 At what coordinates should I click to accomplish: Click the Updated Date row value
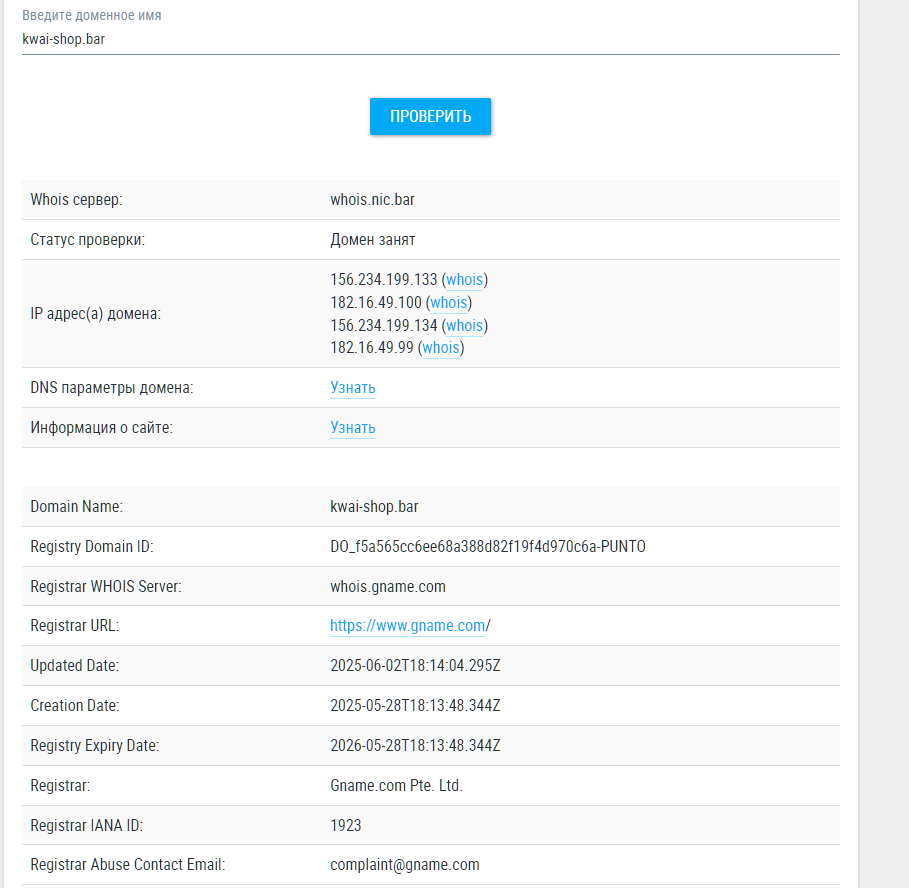point(416,665)
